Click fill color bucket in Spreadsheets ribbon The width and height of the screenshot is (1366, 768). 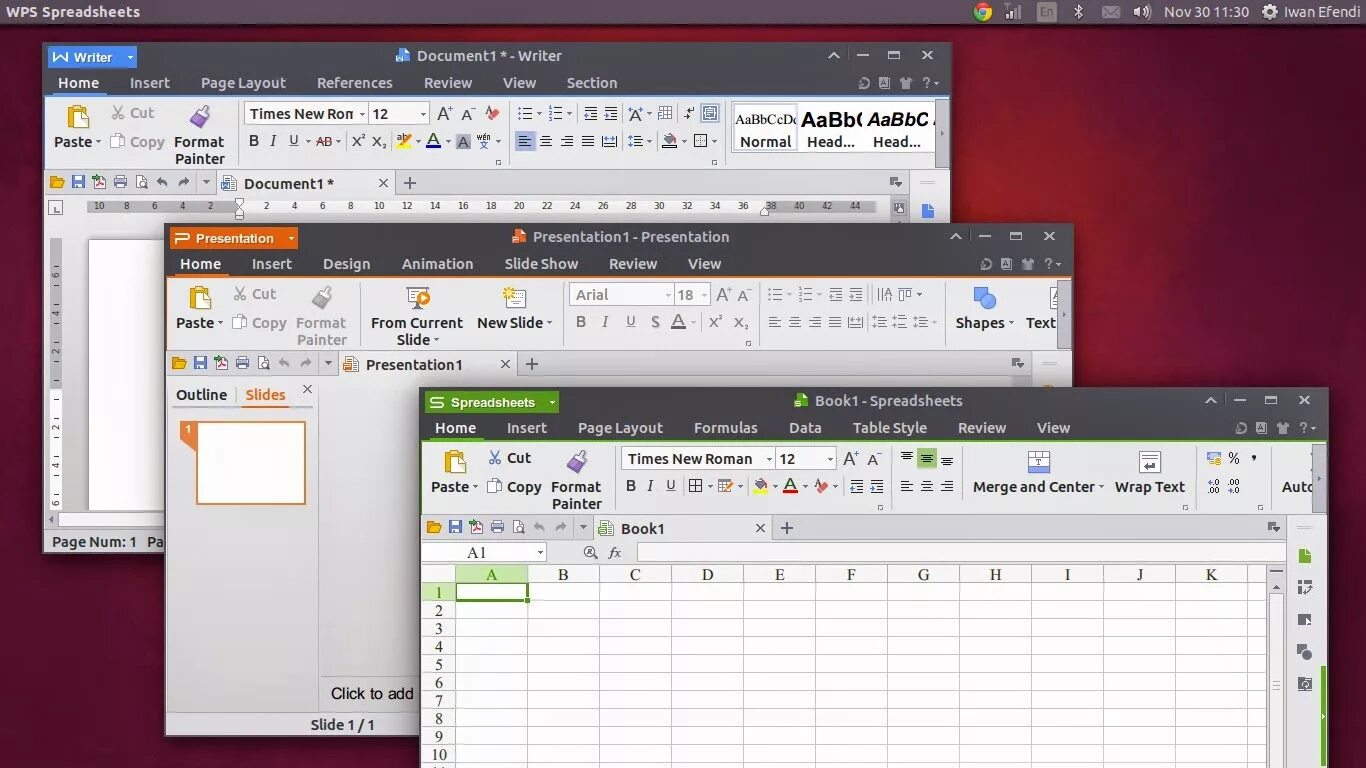tap(760, 486)
